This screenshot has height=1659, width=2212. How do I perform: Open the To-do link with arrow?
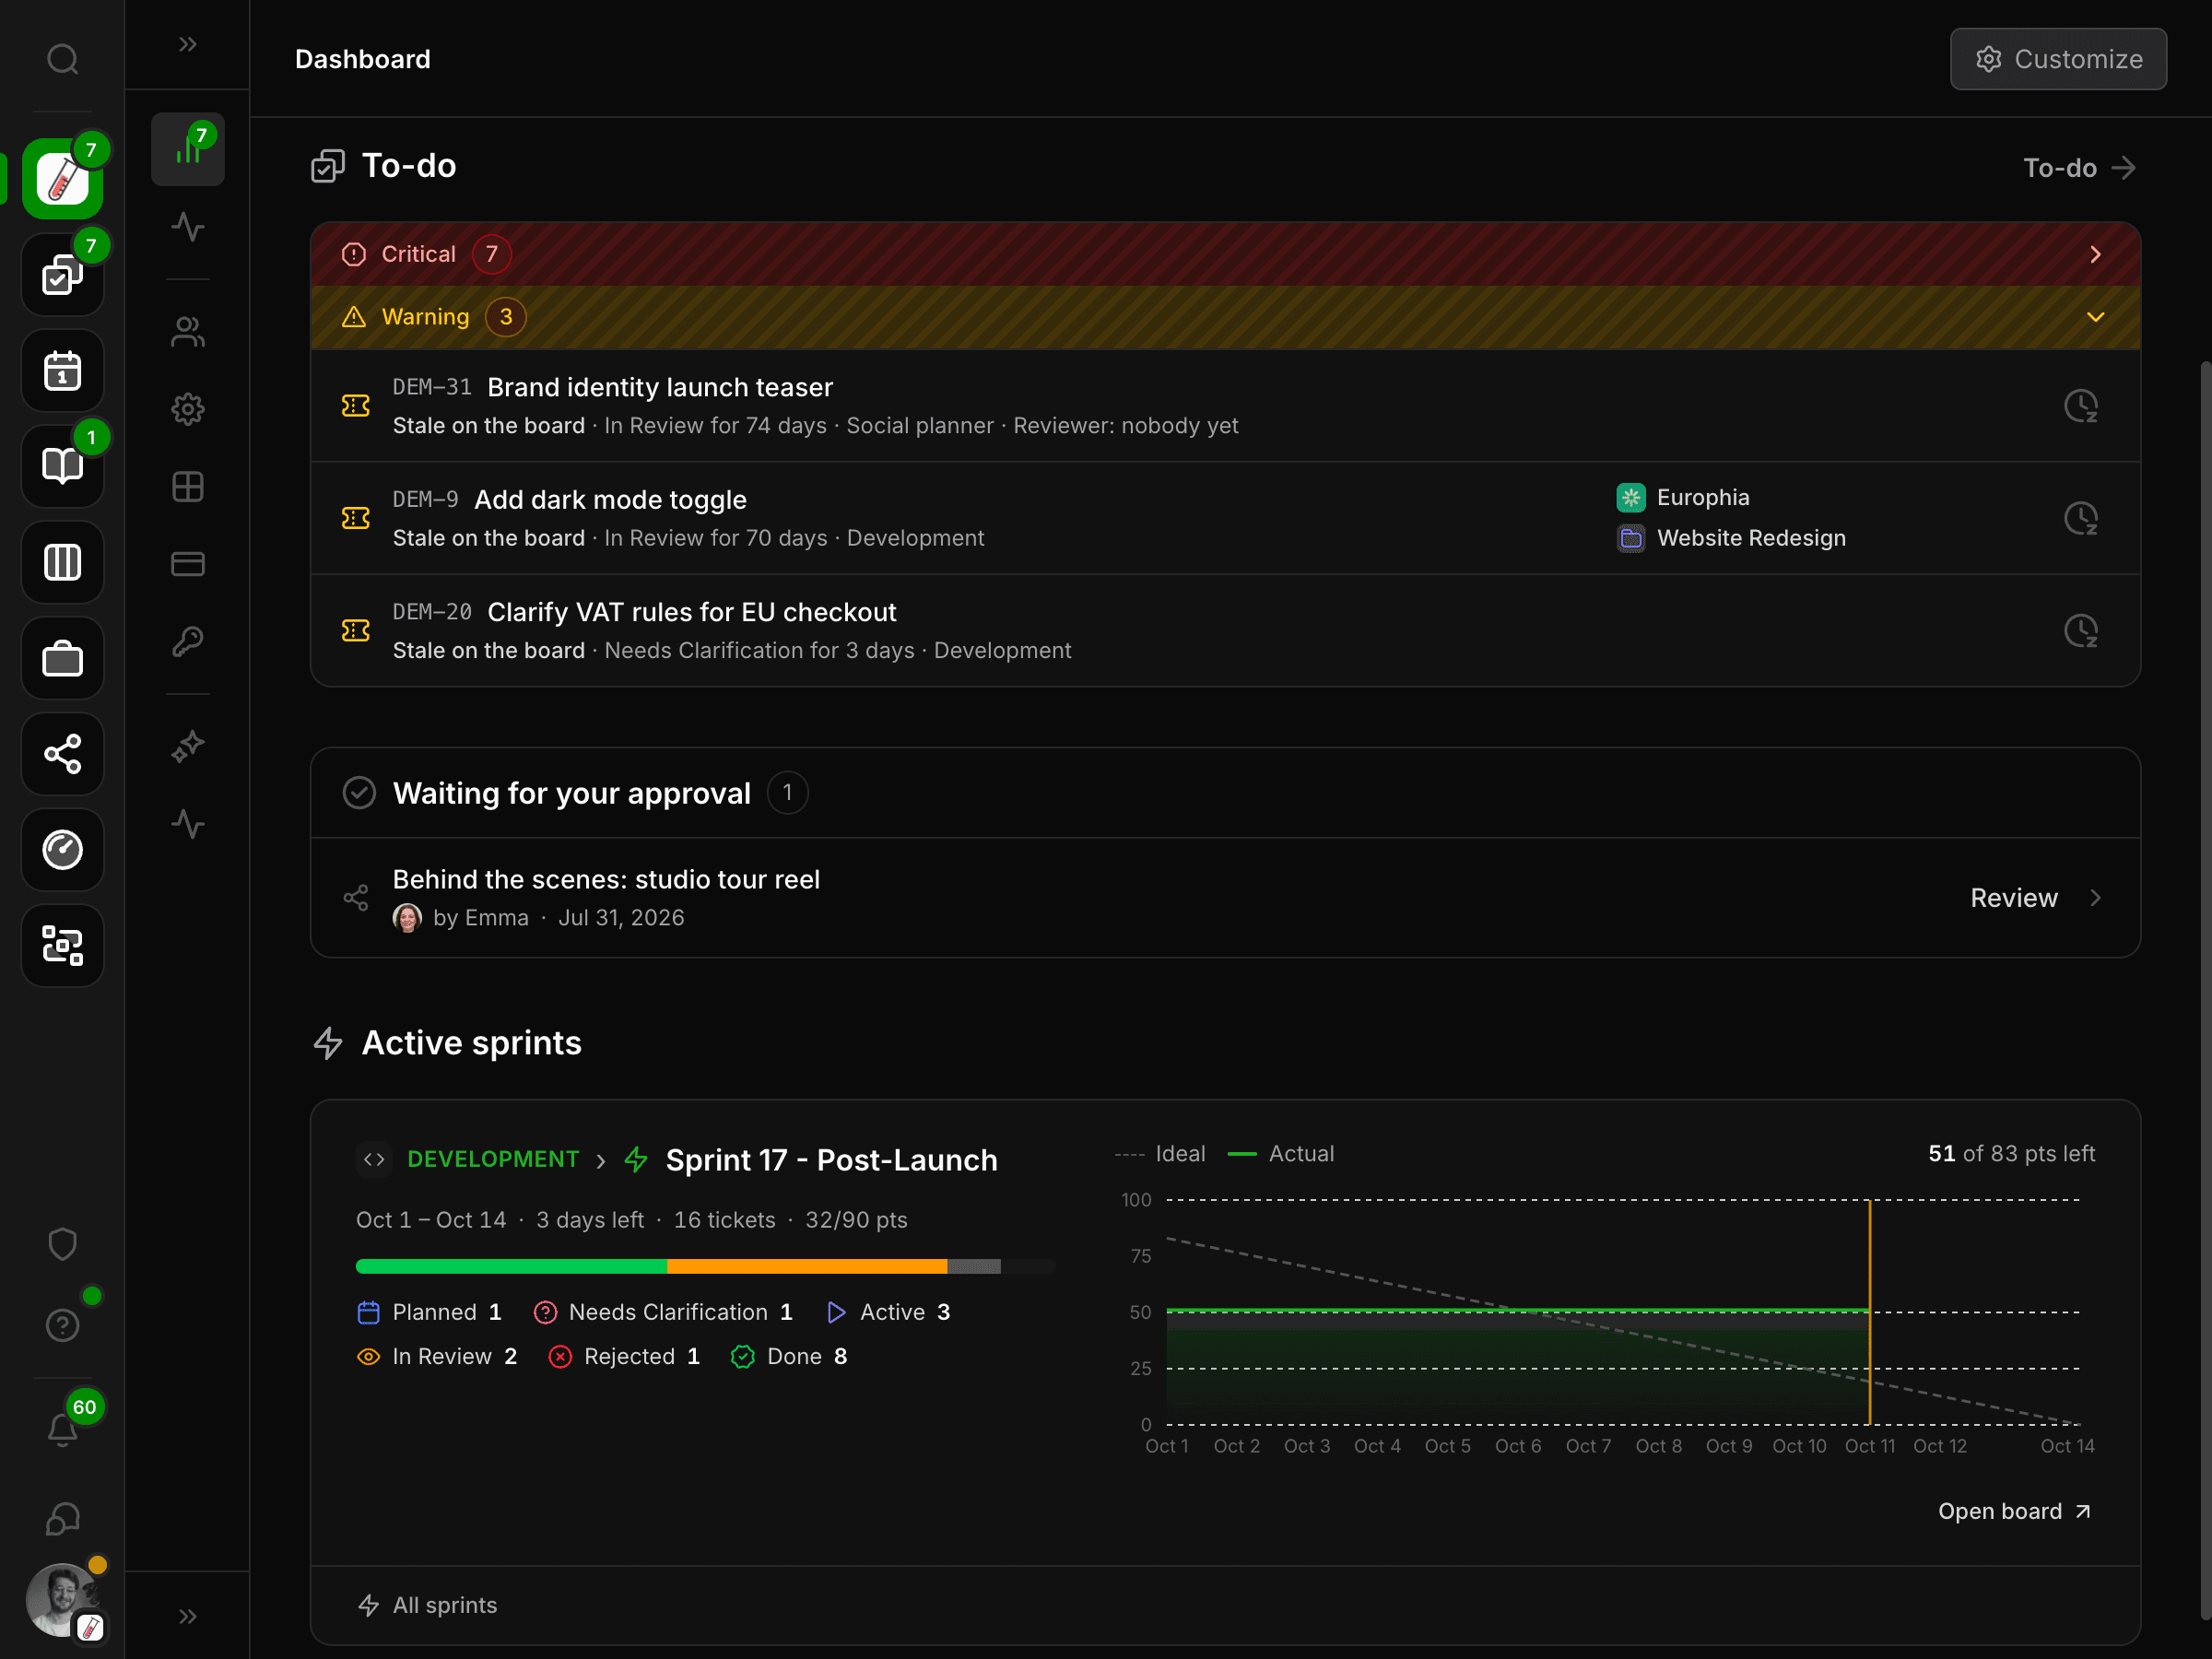[x=2079, y=168]
